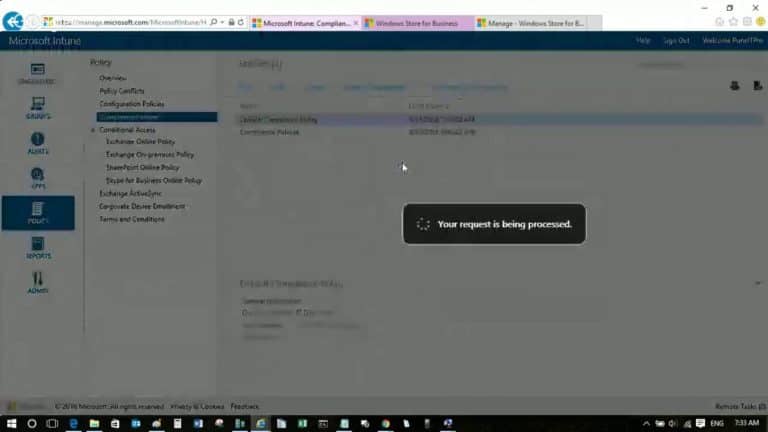Click the browser smiley feedback icon

point(760,22)
